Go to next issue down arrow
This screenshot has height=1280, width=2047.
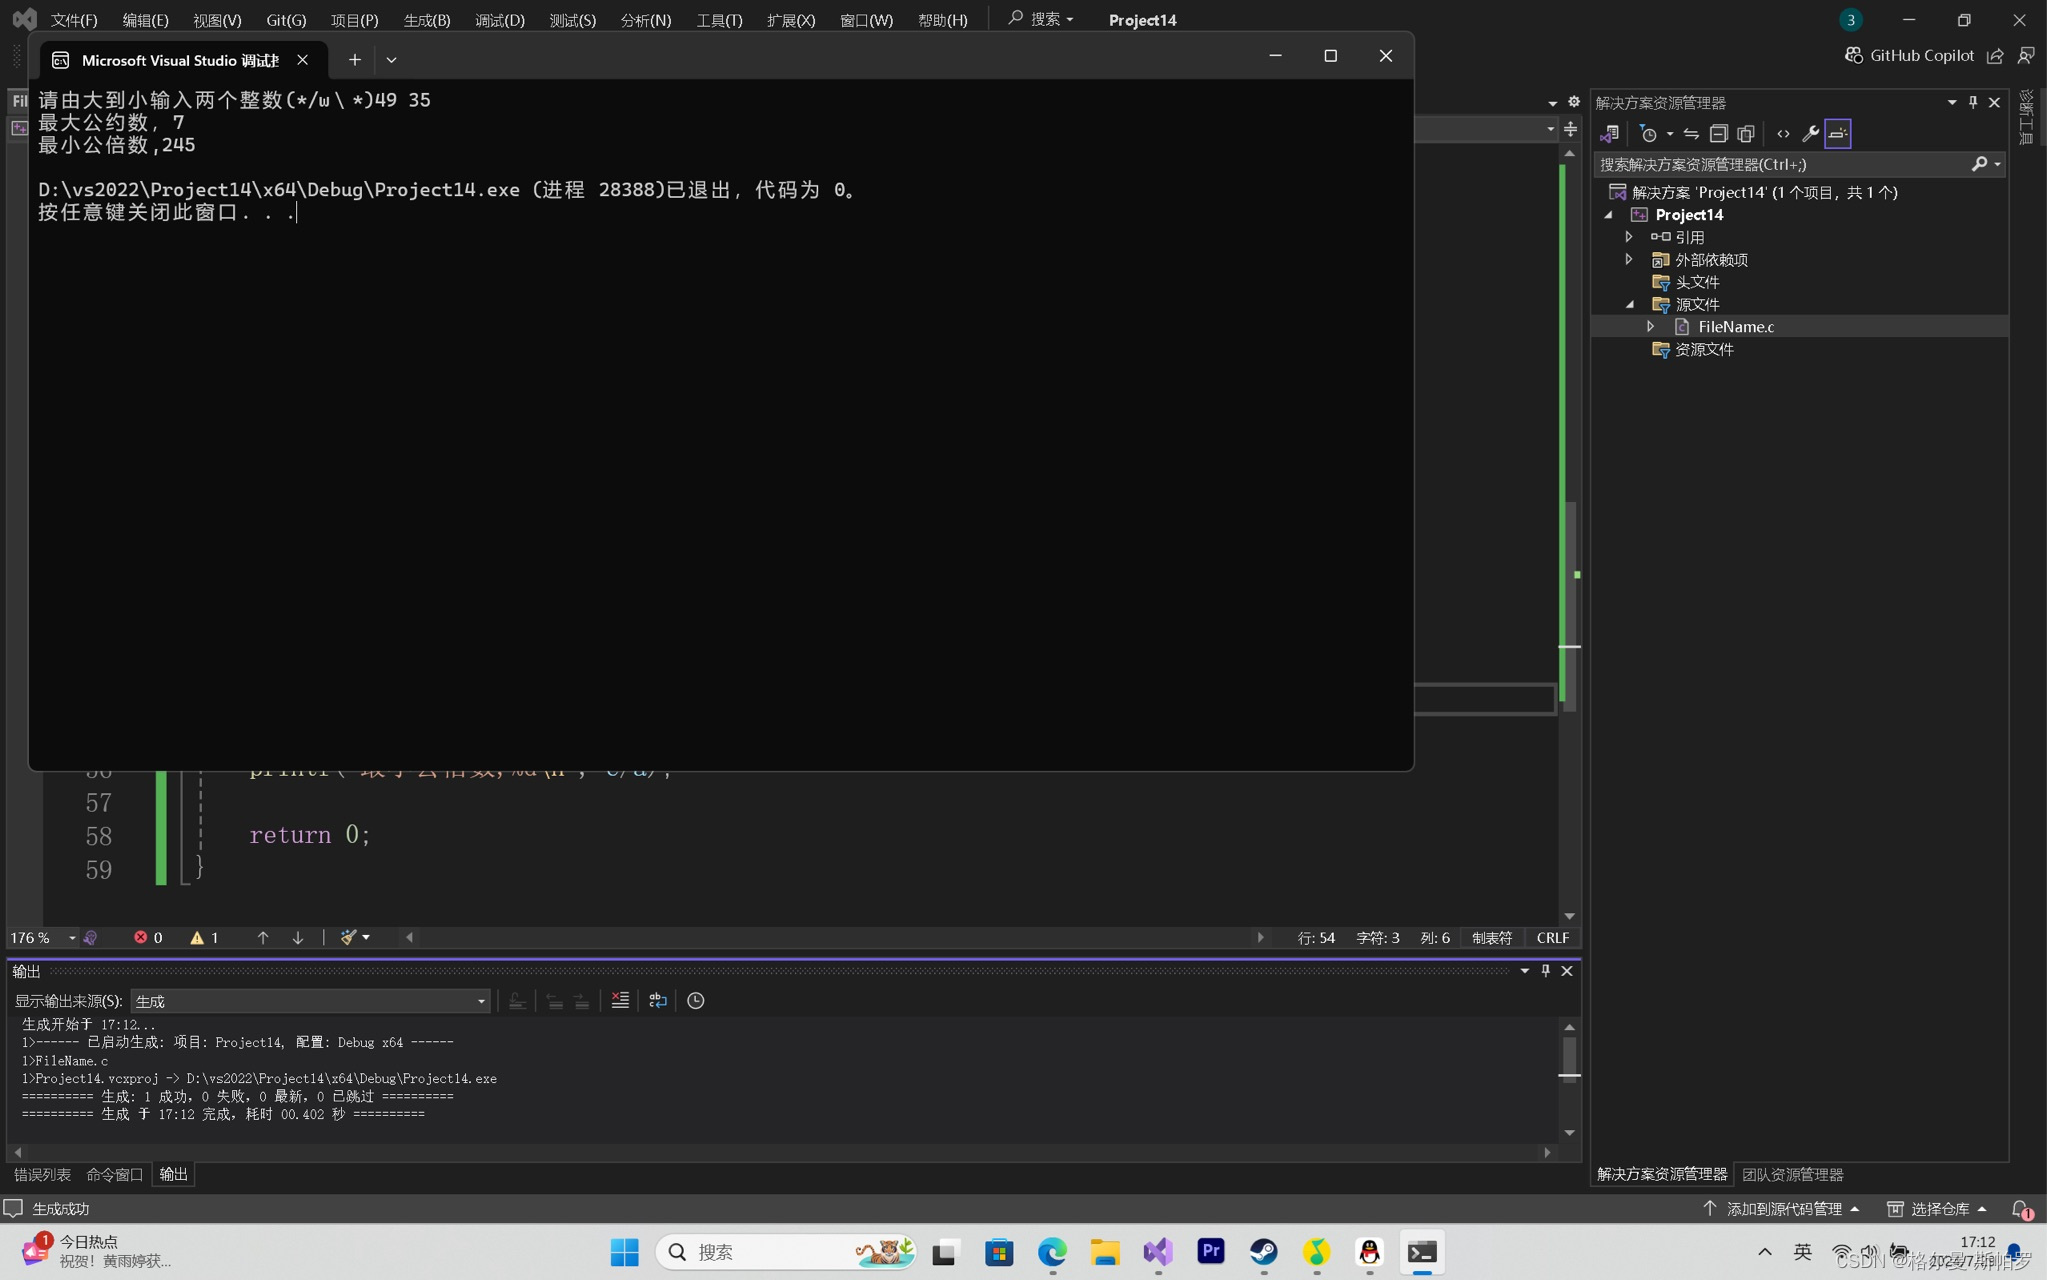coord(298,937)
